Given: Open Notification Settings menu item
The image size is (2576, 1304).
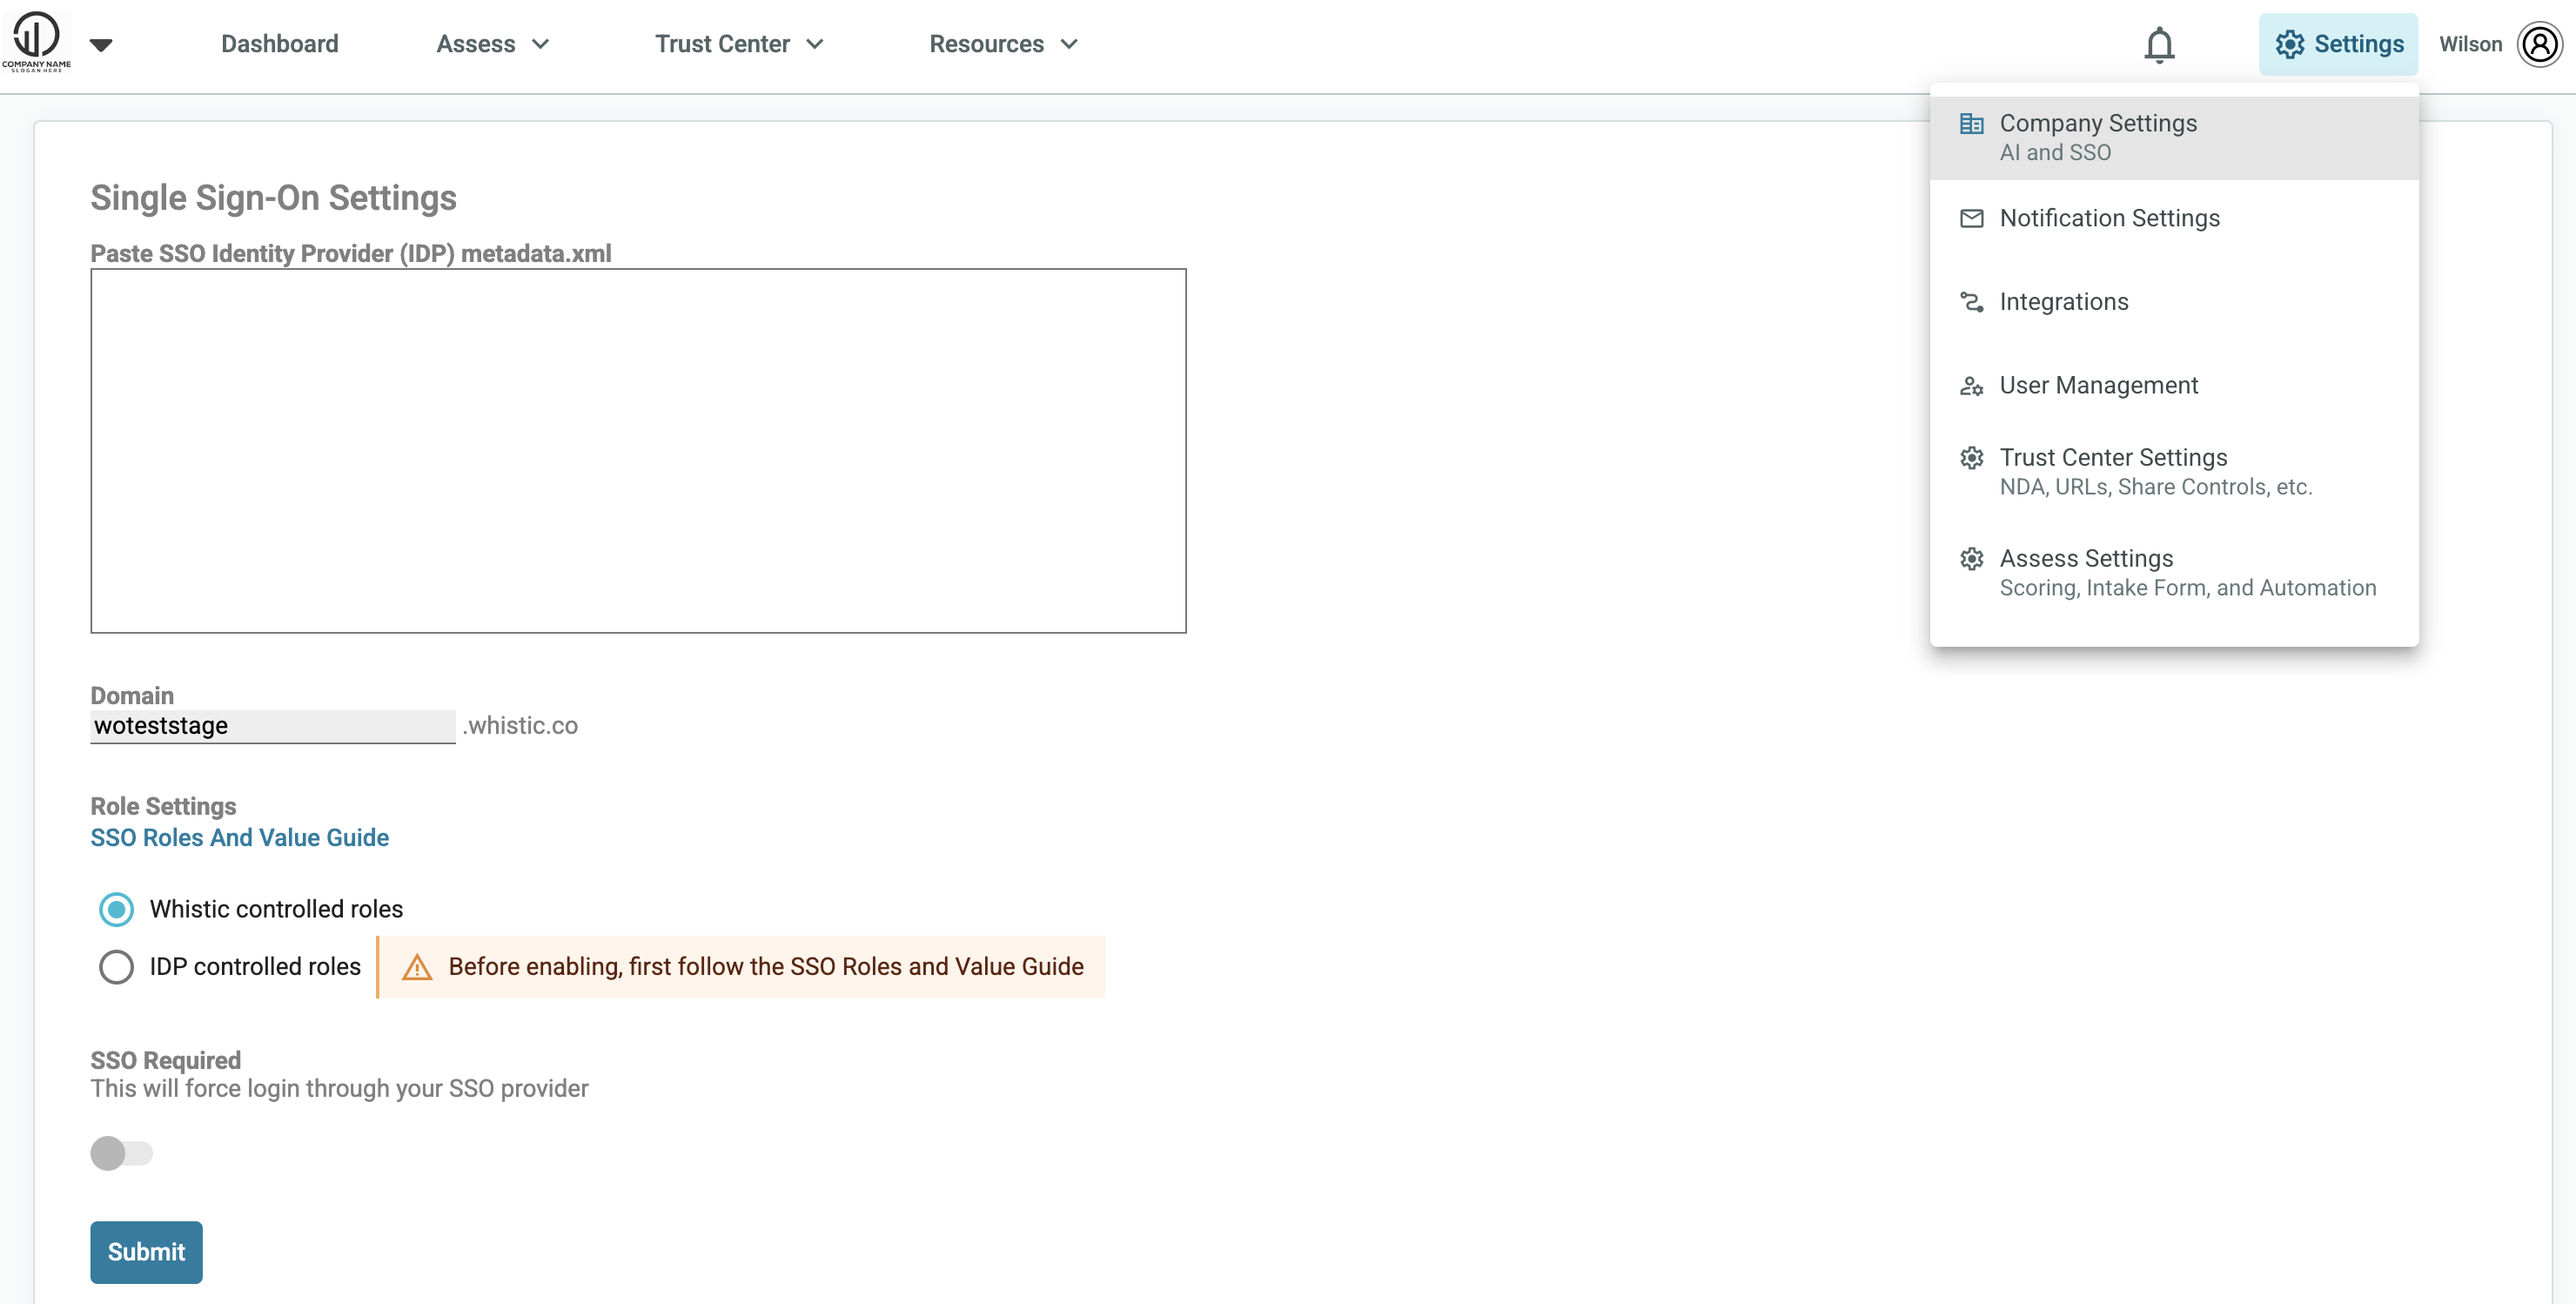Looking at the screenshot, I should 2174,218.
